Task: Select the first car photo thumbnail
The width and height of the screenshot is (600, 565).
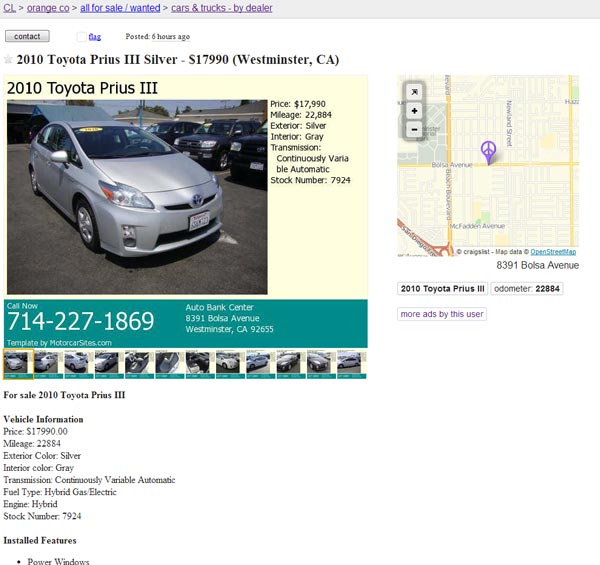Action: point(18,364)
